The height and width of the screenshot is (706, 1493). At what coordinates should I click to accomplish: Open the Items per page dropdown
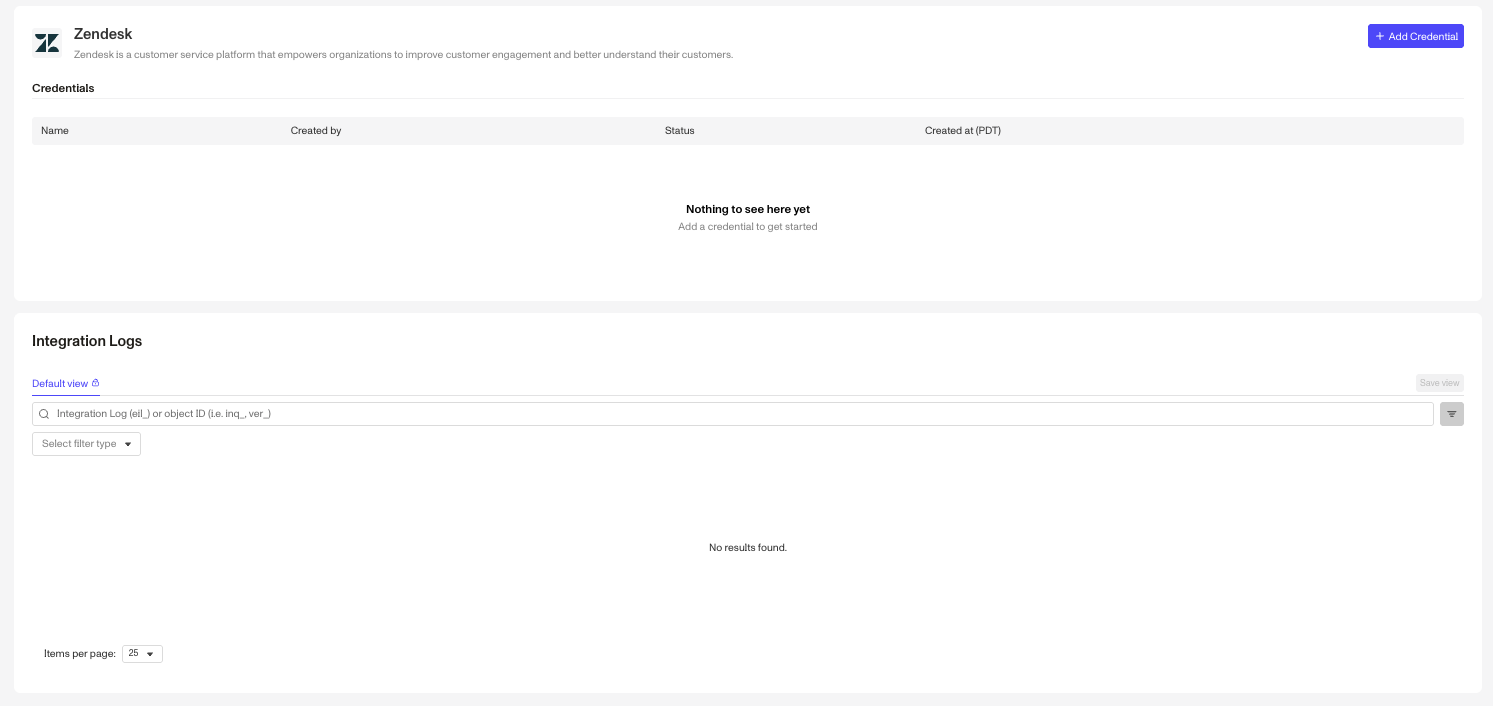click(x=142, y=654)
